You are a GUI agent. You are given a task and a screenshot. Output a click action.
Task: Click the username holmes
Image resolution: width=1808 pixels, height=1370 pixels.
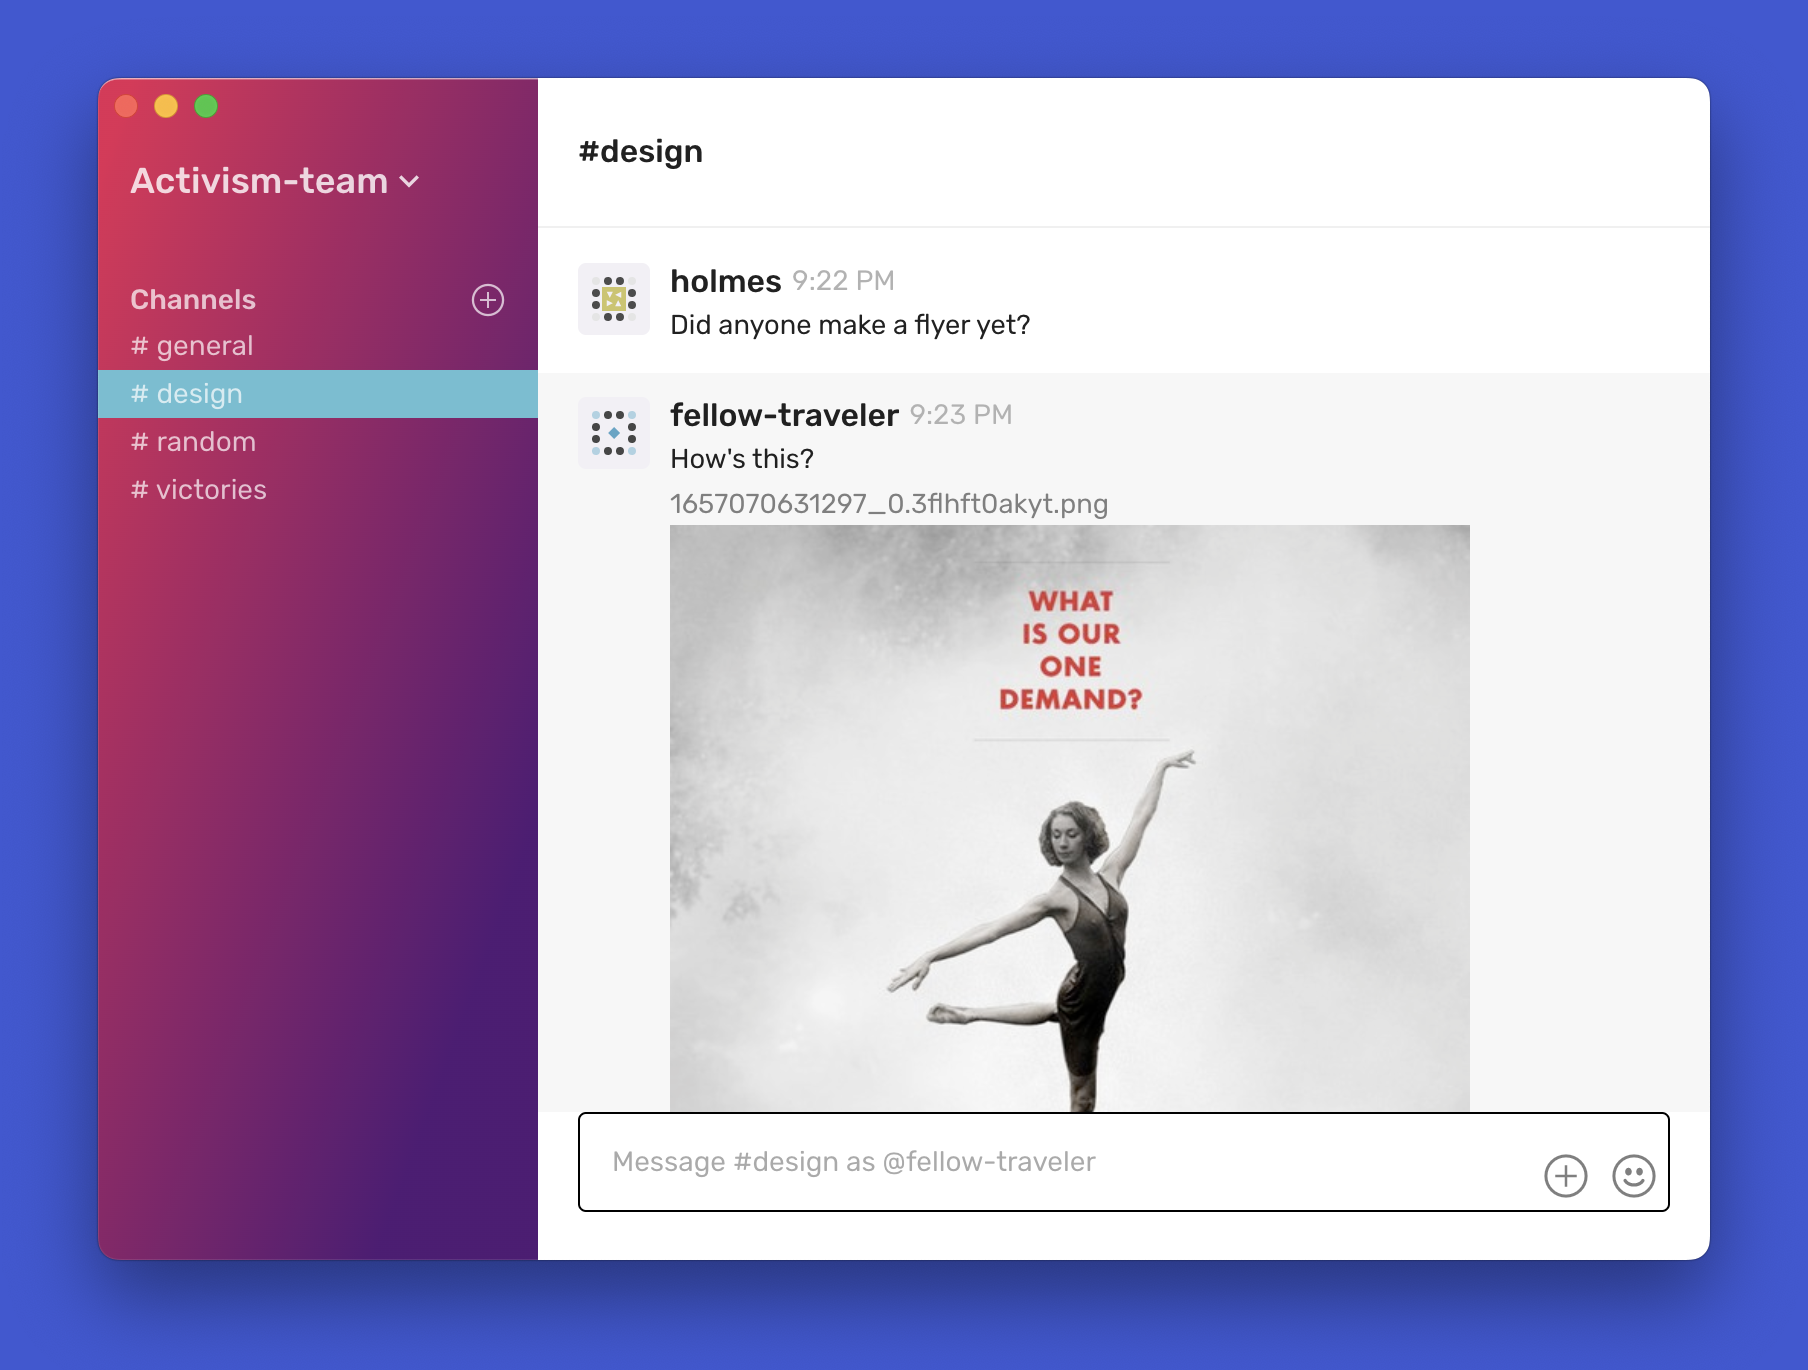(726, 281)
